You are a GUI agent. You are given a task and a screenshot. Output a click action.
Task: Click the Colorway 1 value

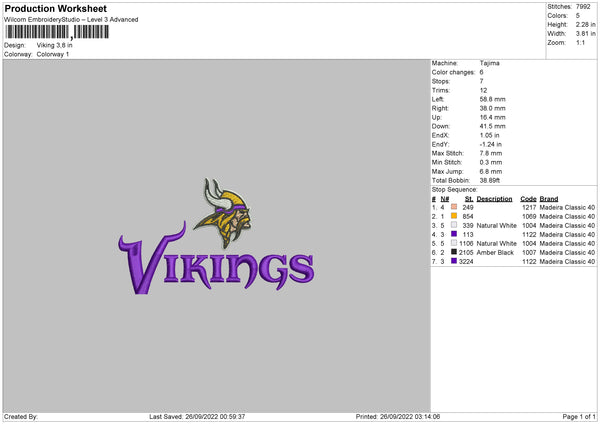point(55,55)
